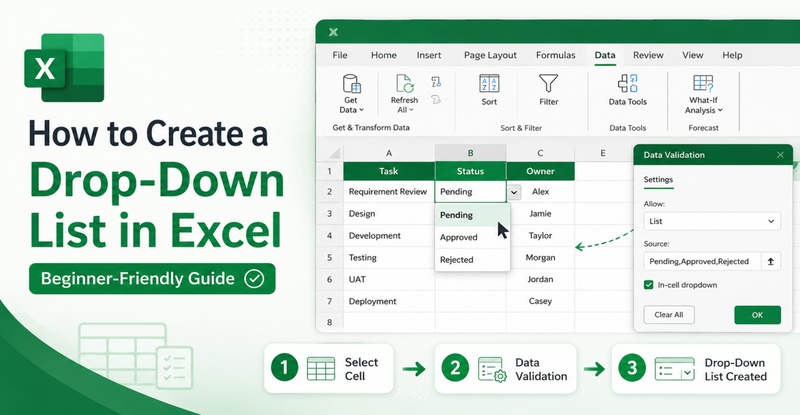The width and height of the screenshot is (800, 415).
Task: Open the Page Layout tab
Action: pyautogui.click(x=490, y=55)
